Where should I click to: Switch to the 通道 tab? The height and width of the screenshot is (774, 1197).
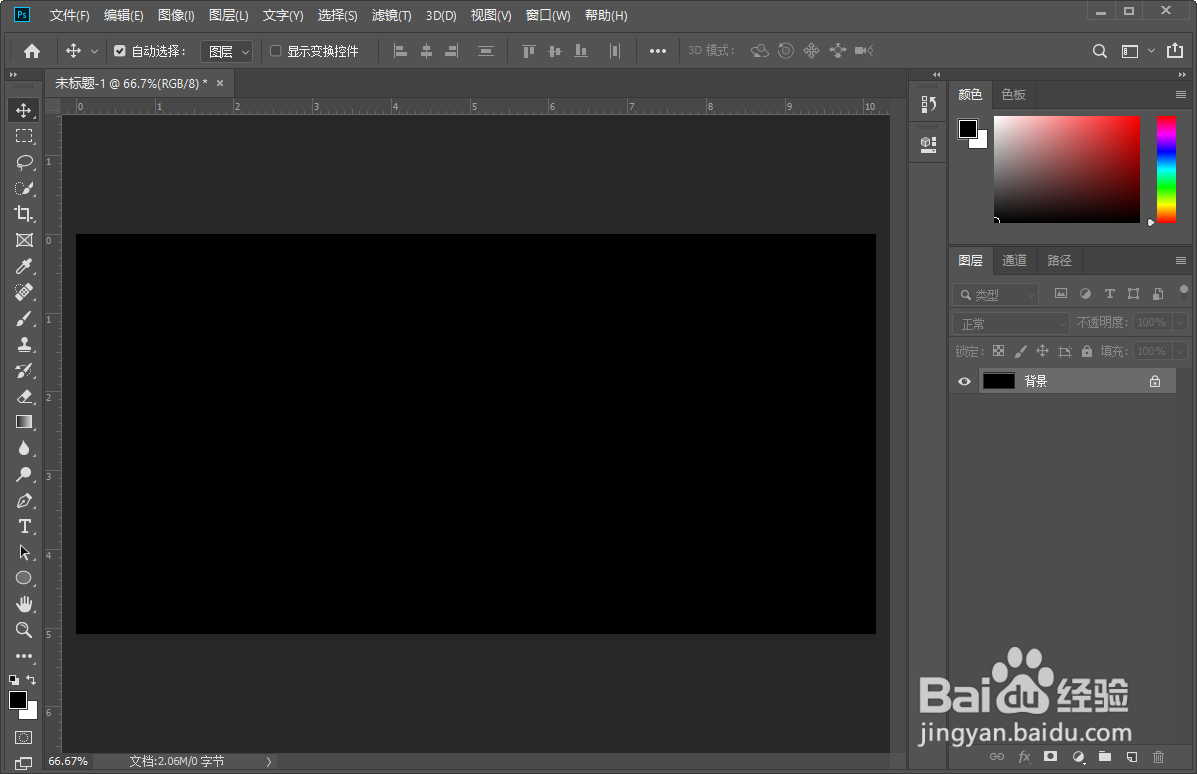point(1014,260)
